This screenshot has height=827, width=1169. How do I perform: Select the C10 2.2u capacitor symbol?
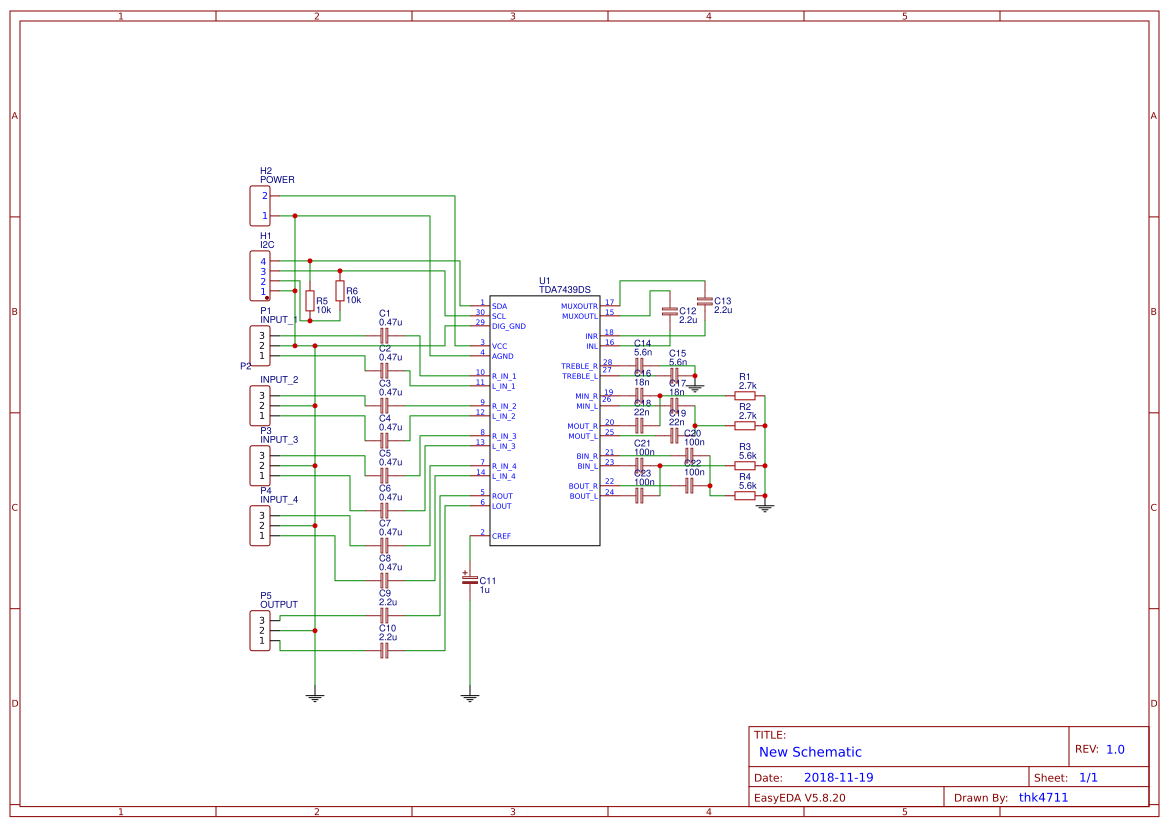(384, 650)
